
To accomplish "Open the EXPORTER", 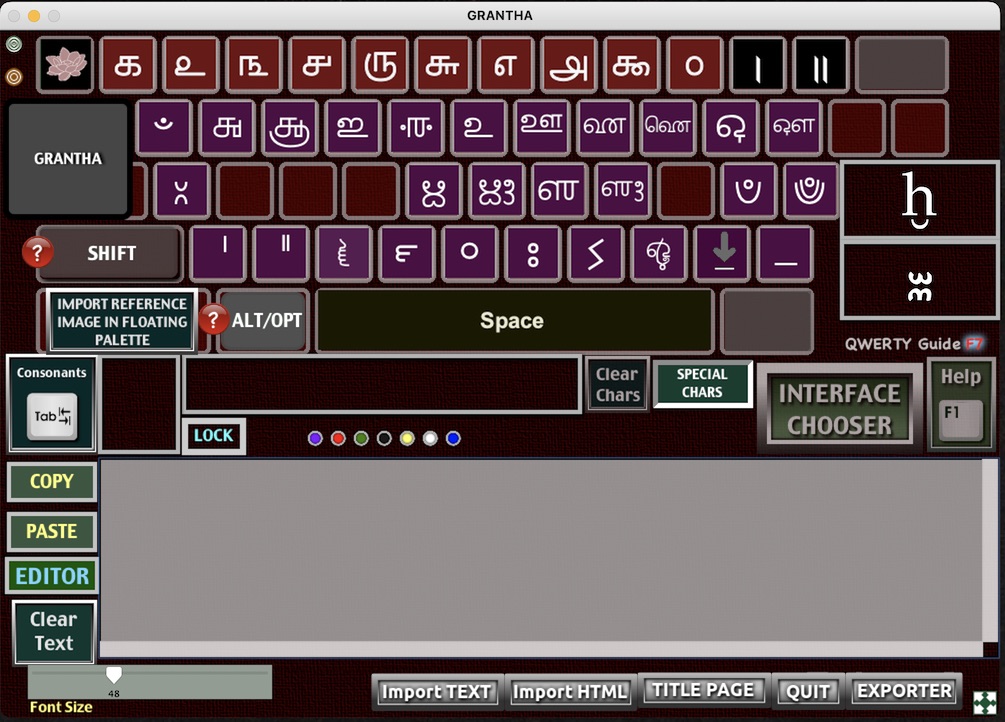I will tap(904, 691).
